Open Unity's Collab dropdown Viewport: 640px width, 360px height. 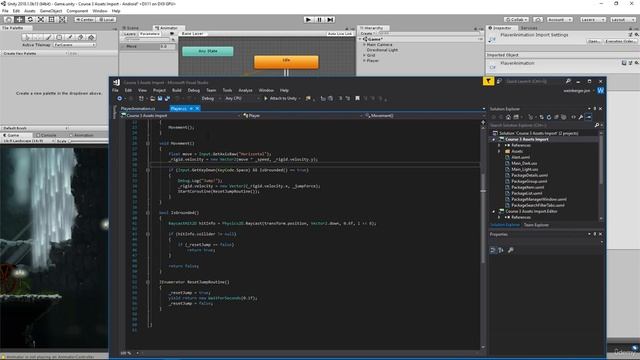[x=516, y=19]
